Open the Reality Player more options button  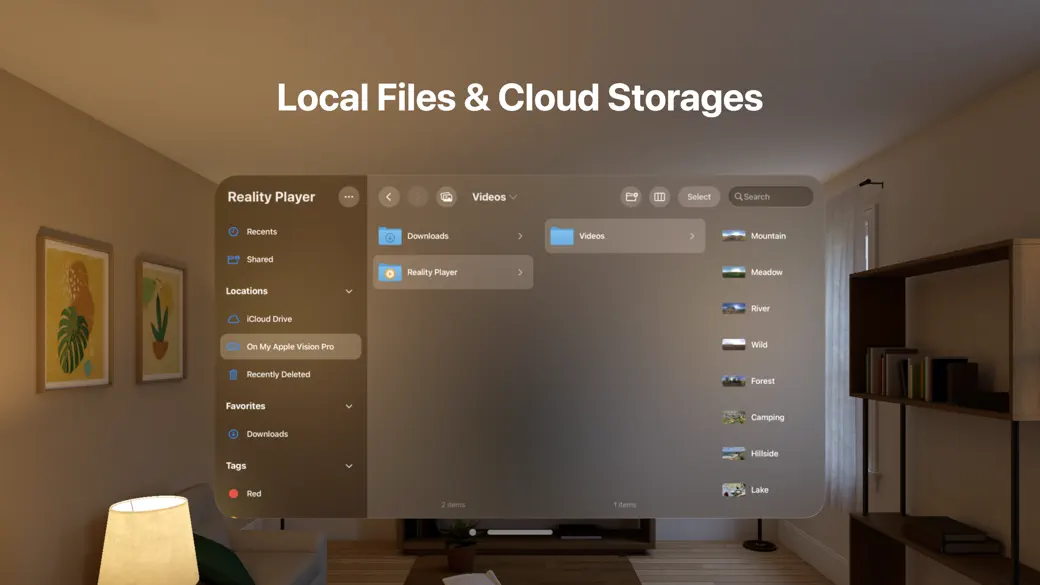(348, 197)
